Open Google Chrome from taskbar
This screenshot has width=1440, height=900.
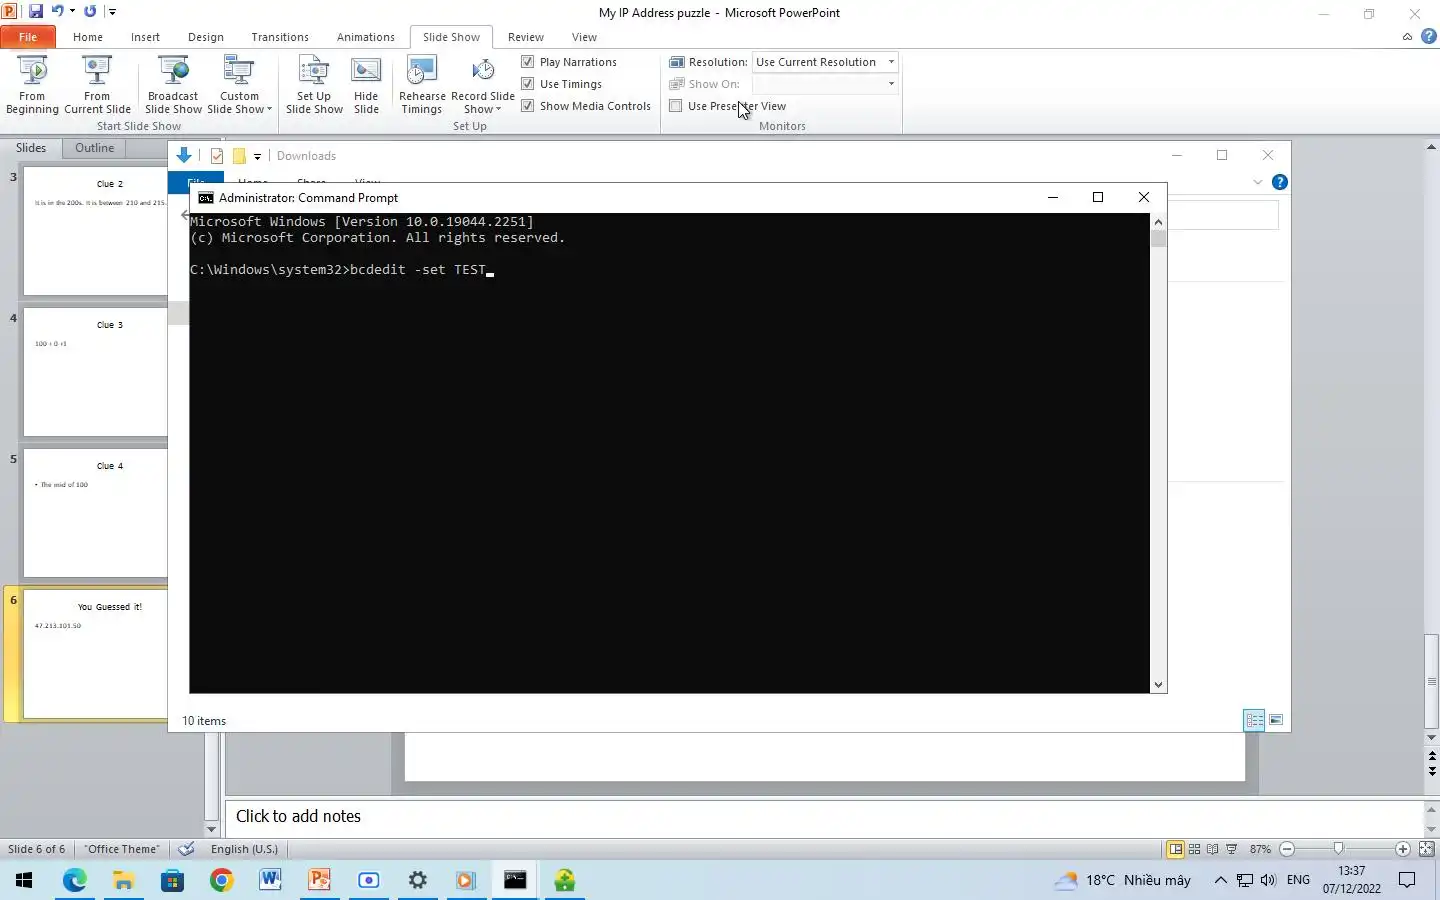[x=222, y=880]
